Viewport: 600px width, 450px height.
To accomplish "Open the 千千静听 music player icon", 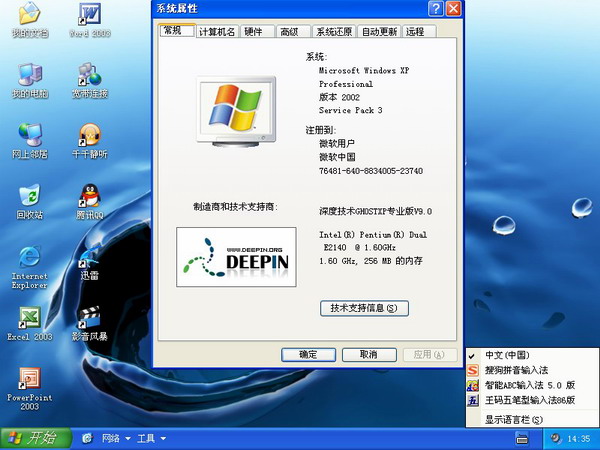I will [x=90, y=134].
